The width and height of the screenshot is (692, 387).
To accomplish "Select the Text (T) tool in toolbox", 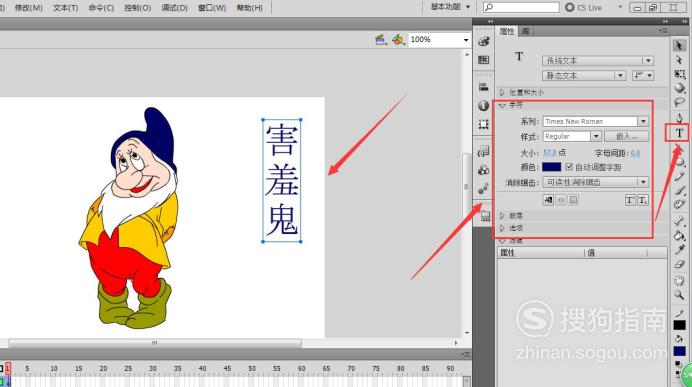I will pos(680,133).
